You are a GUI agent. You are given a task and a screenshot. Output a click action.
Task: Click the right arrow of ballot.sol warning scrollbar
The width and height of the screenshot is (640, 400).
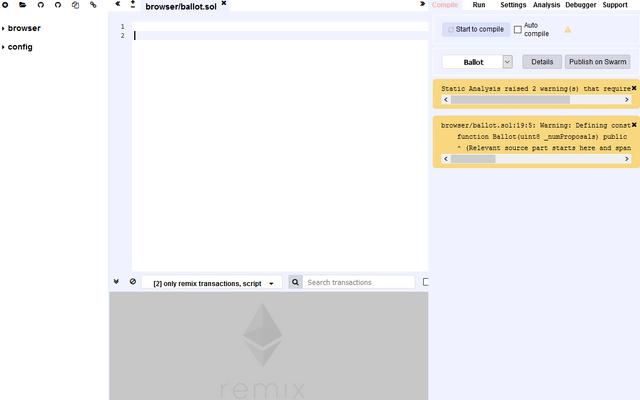[627, 159]
